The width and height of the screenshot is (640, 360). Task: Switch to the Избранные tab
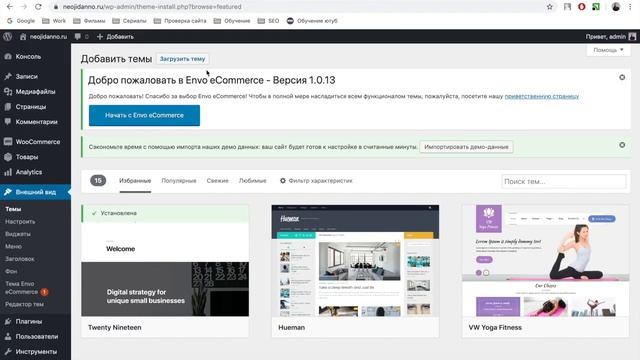click(x=135, y=181)
